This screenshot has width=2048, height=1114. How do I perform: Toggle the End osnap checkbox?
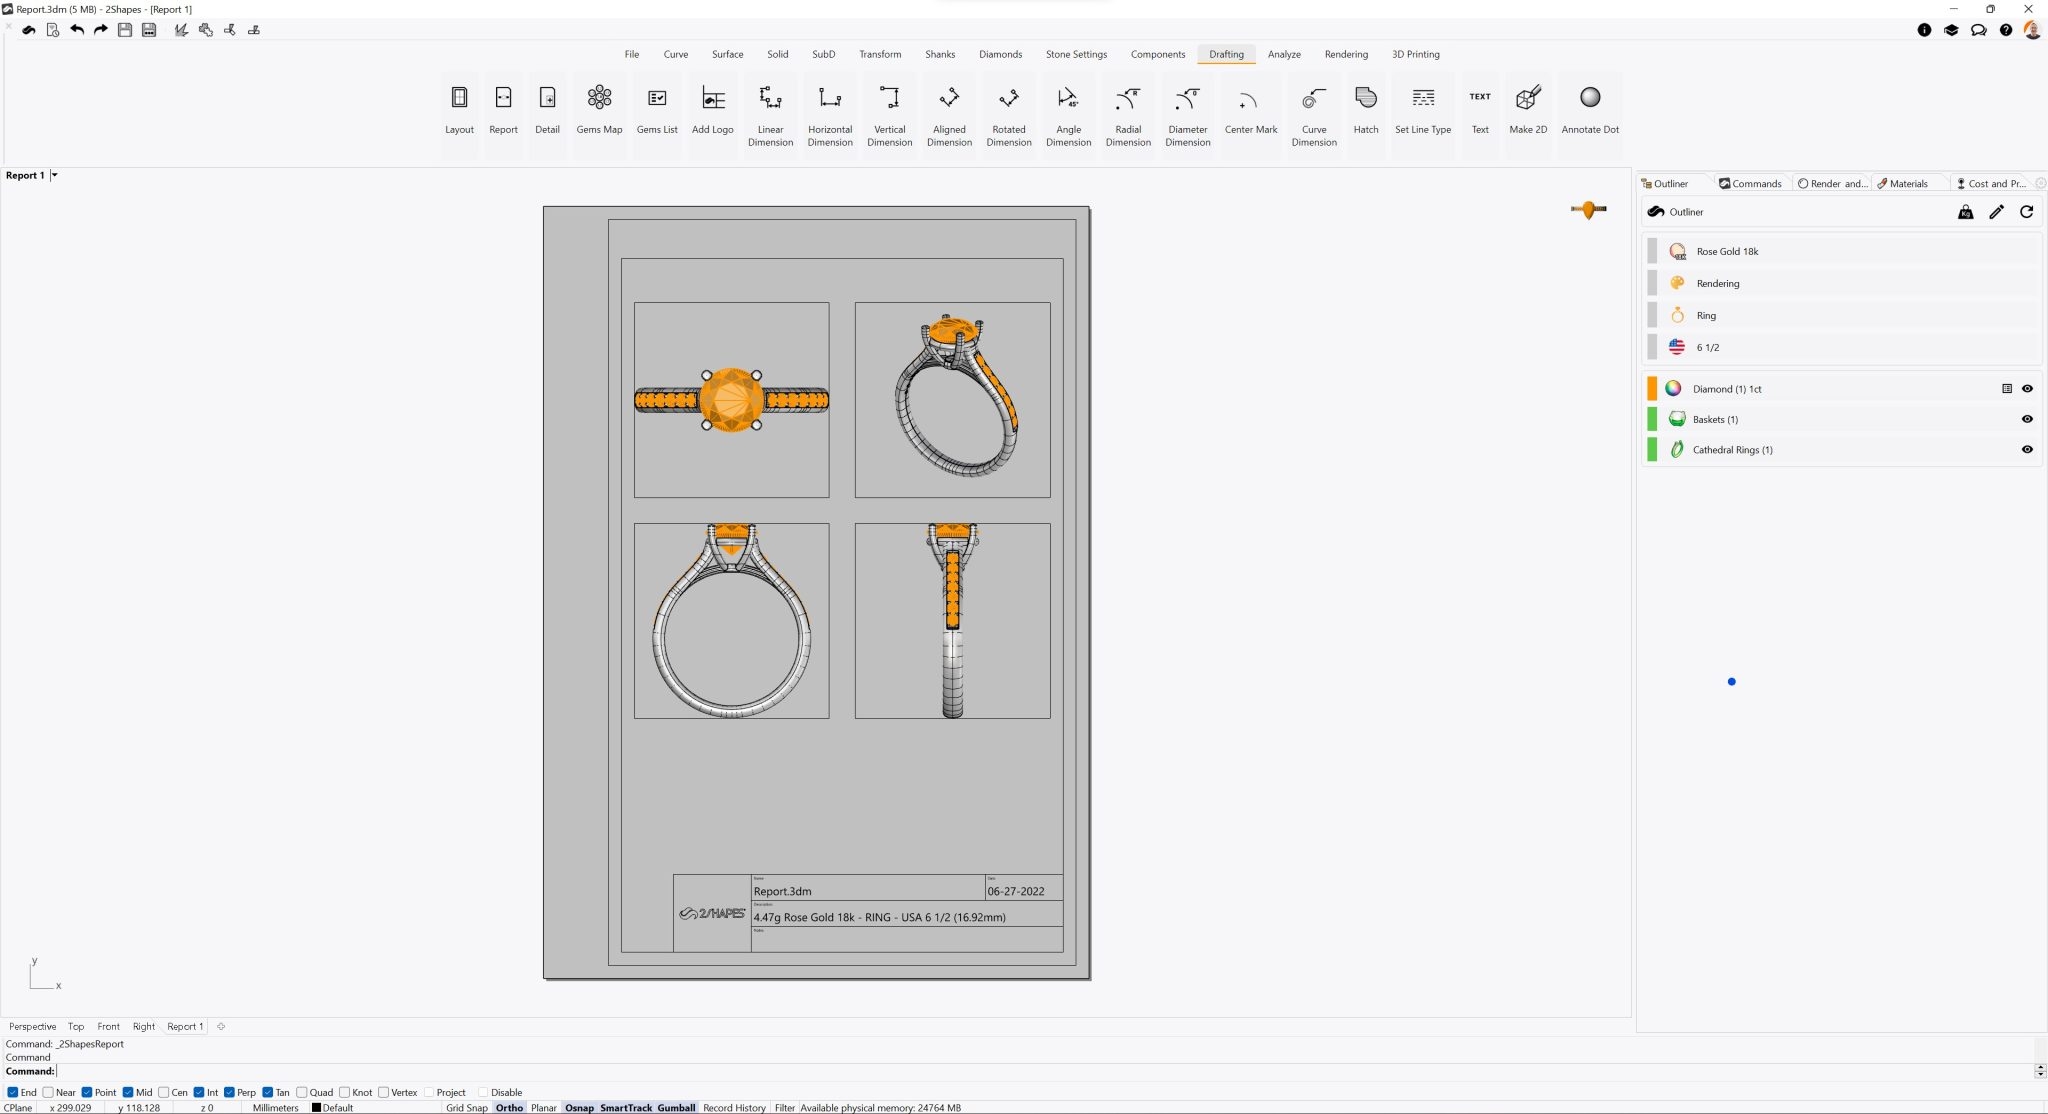tap(12, 1092)
